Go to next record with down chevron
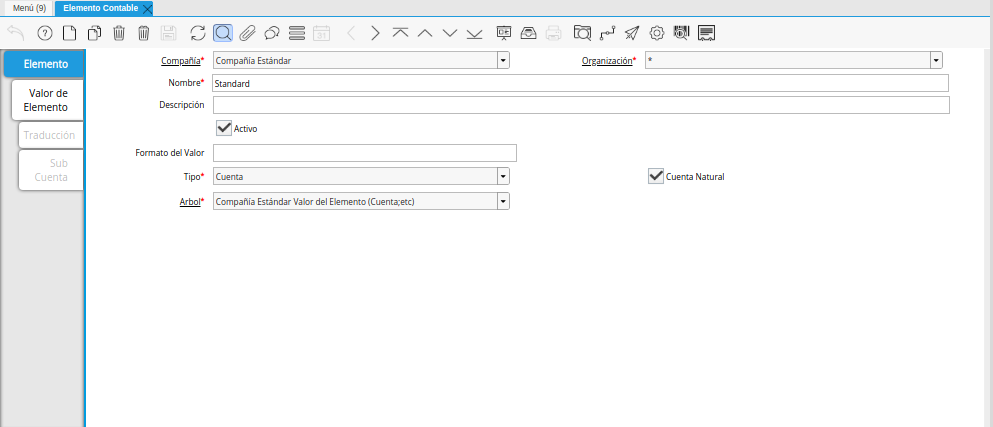The height and width of the screenshot is (427, 993). point(450,33)
